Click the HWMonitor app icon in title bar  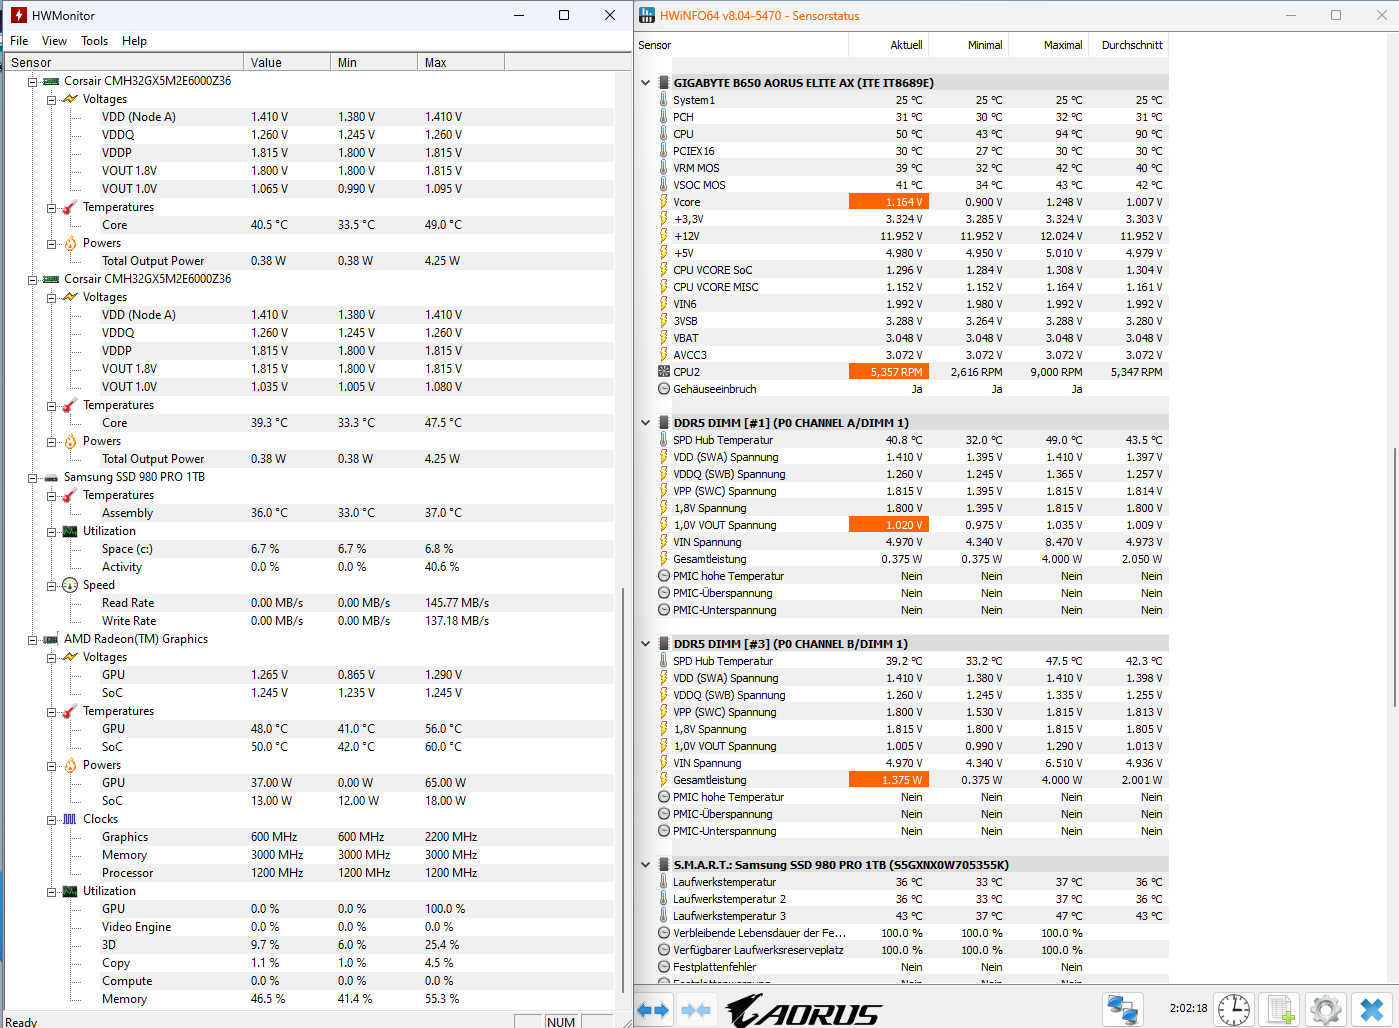(18, 15)
